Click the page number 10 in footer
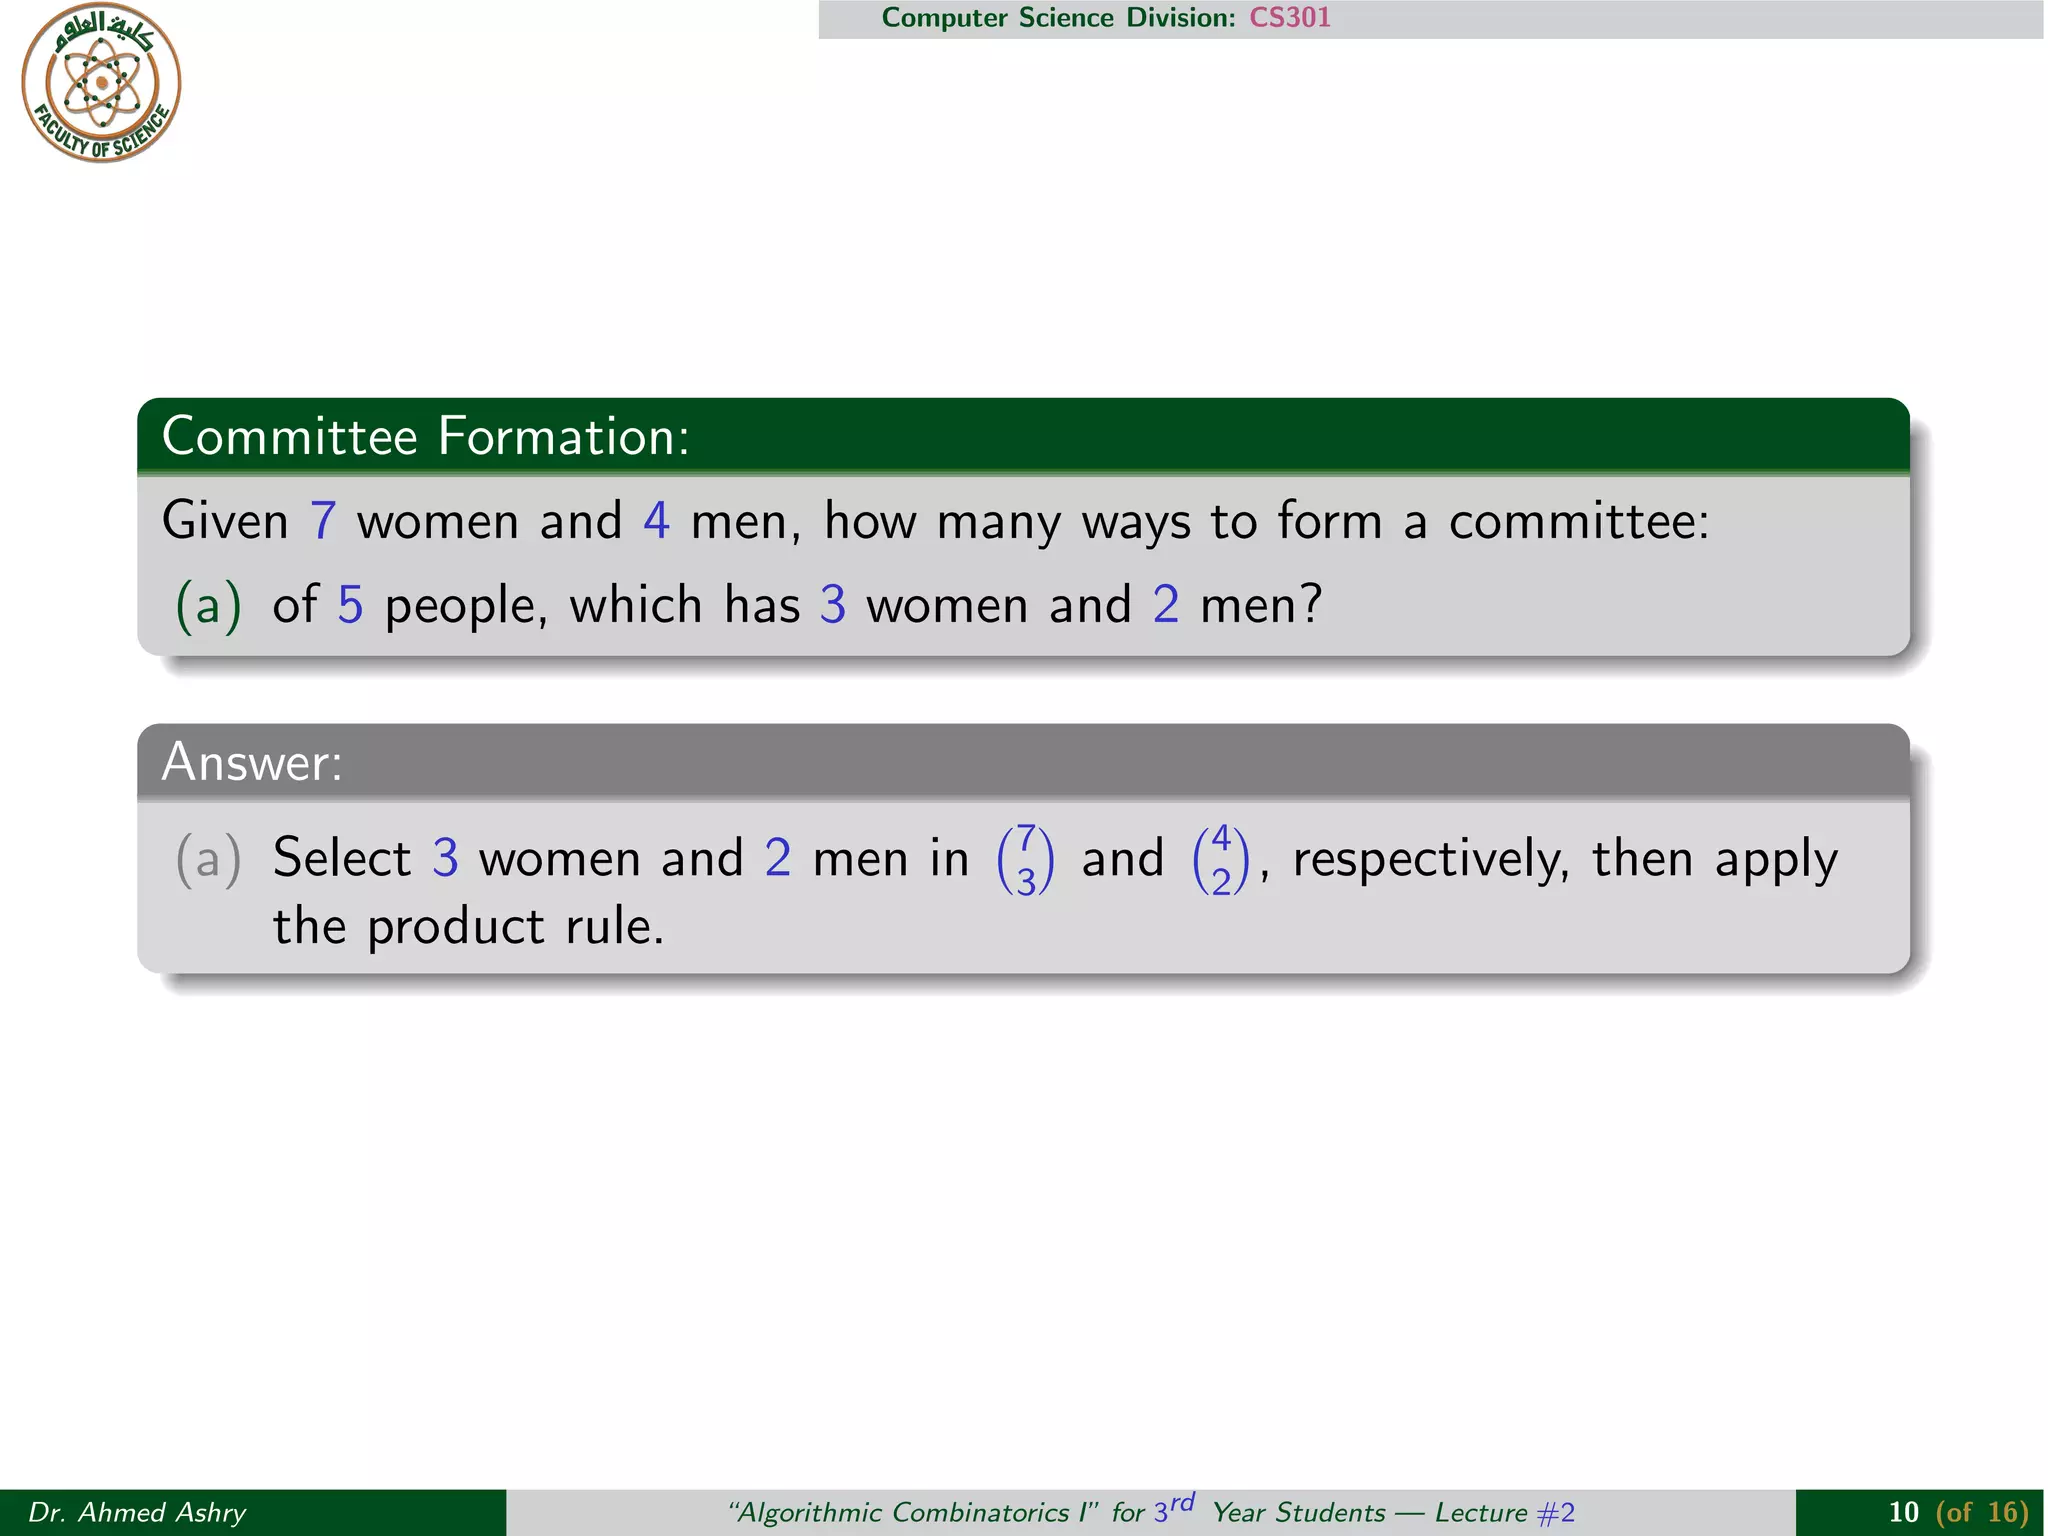2048x1536 pixels. (x=1903, y=1512)
